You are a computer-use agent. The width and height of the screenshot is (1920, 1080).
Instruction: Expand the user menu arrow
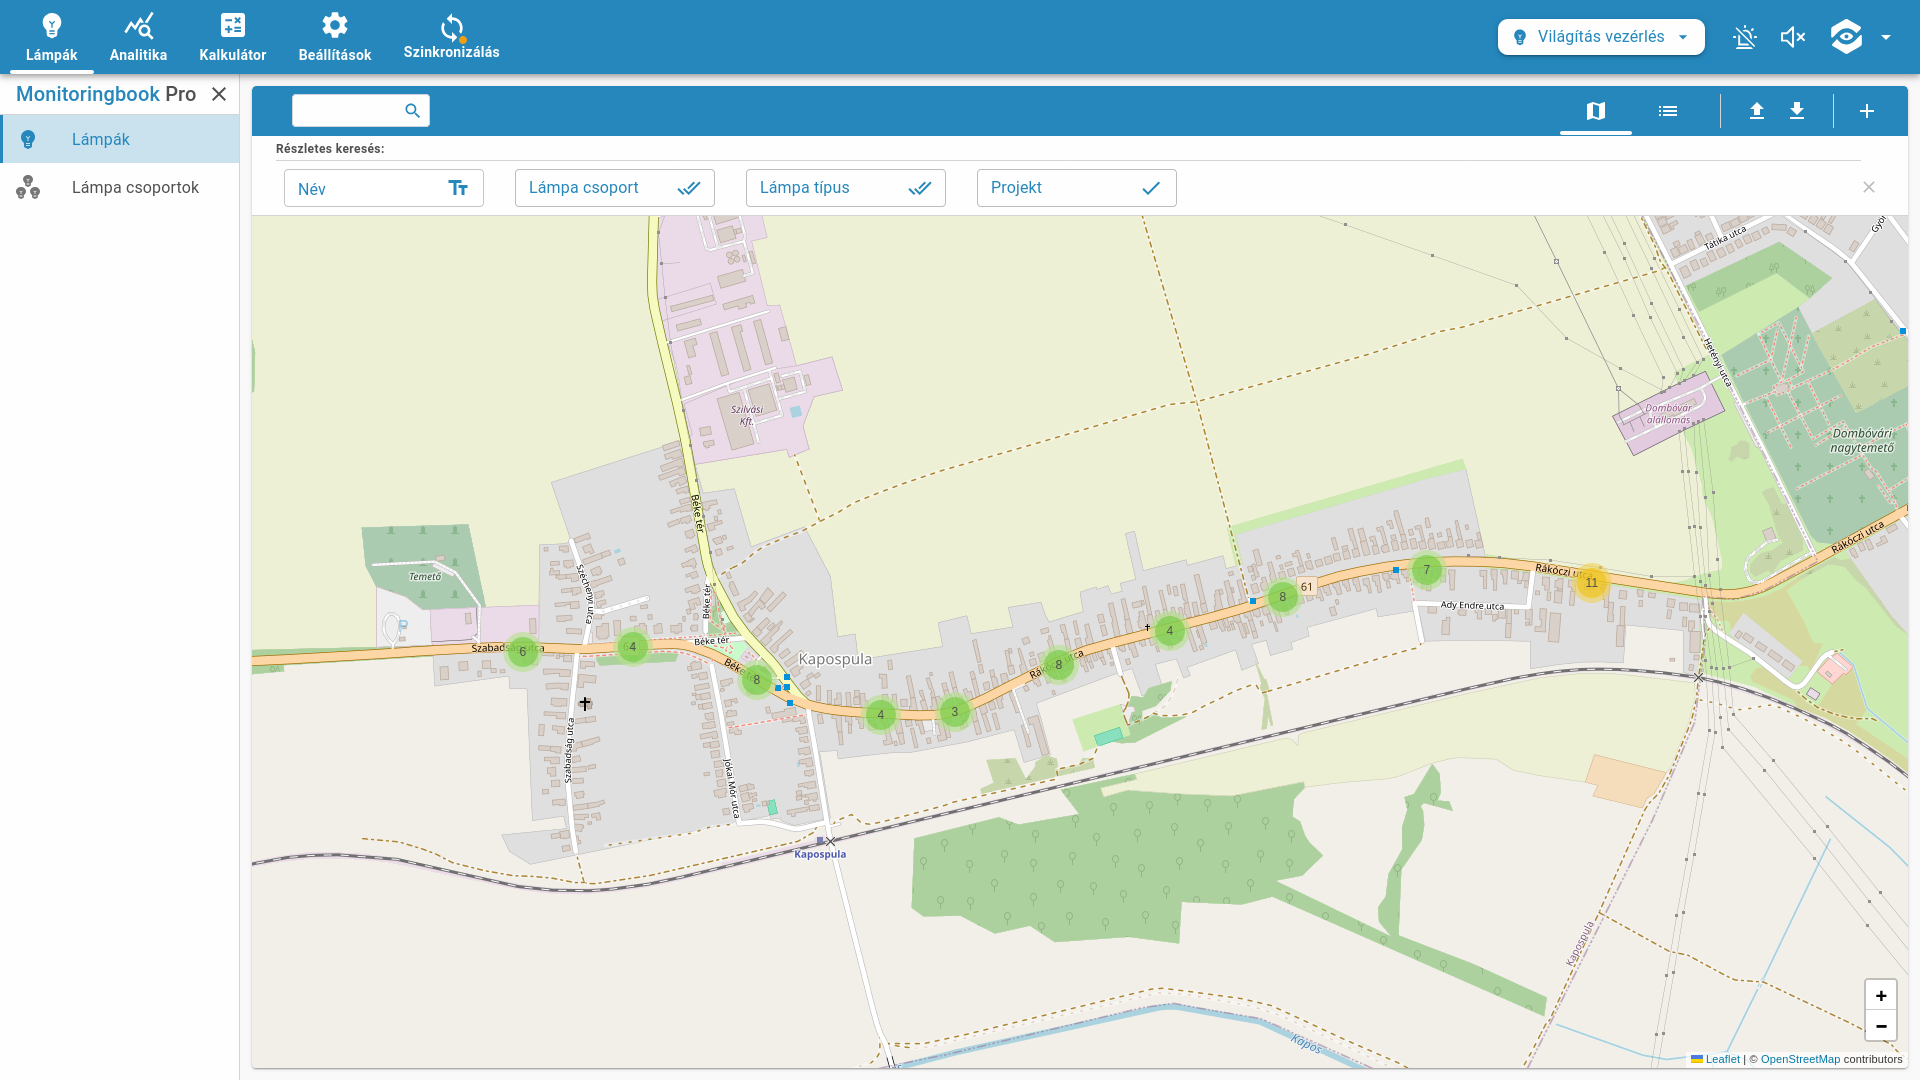[1886, 38]
